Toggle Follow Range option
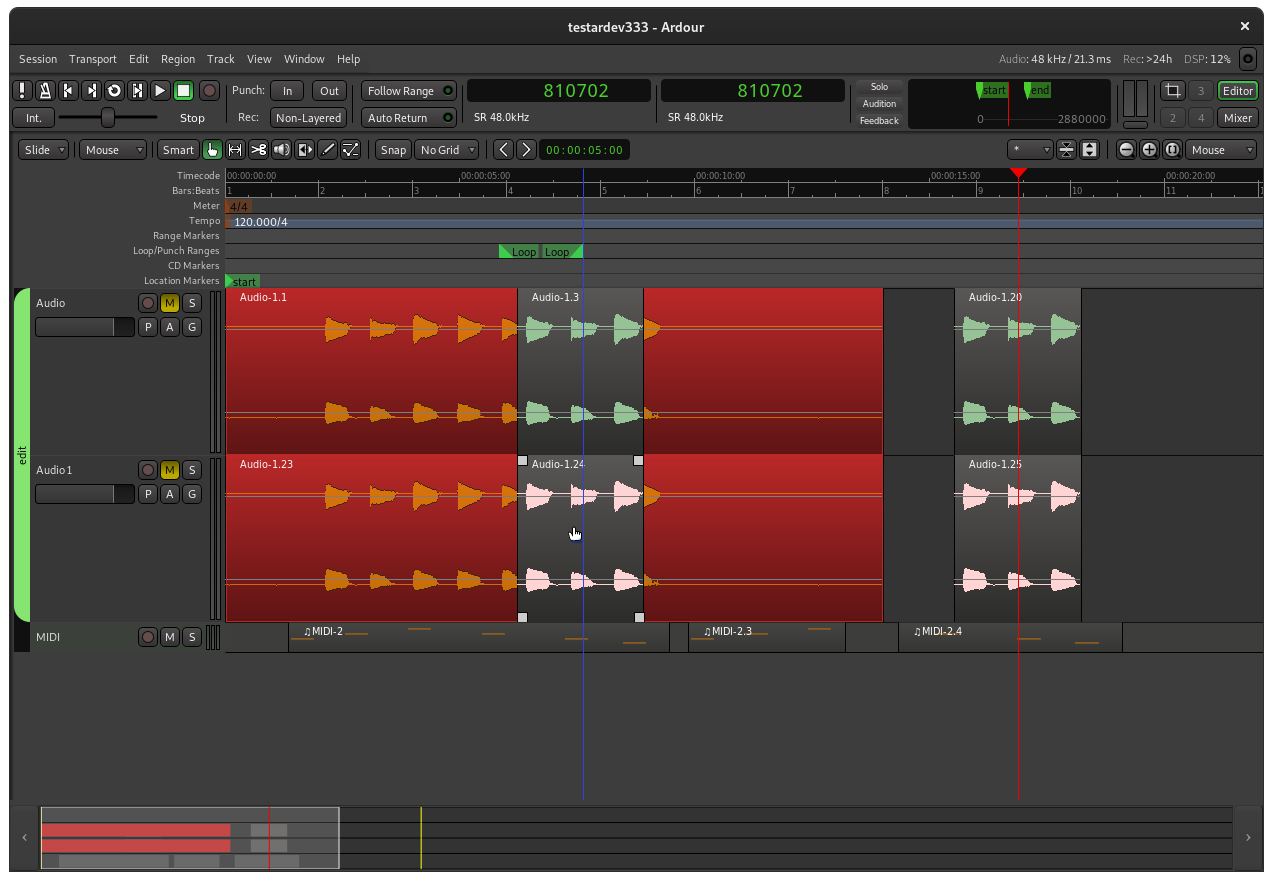Screen dimensions: 1273x881 408,91
